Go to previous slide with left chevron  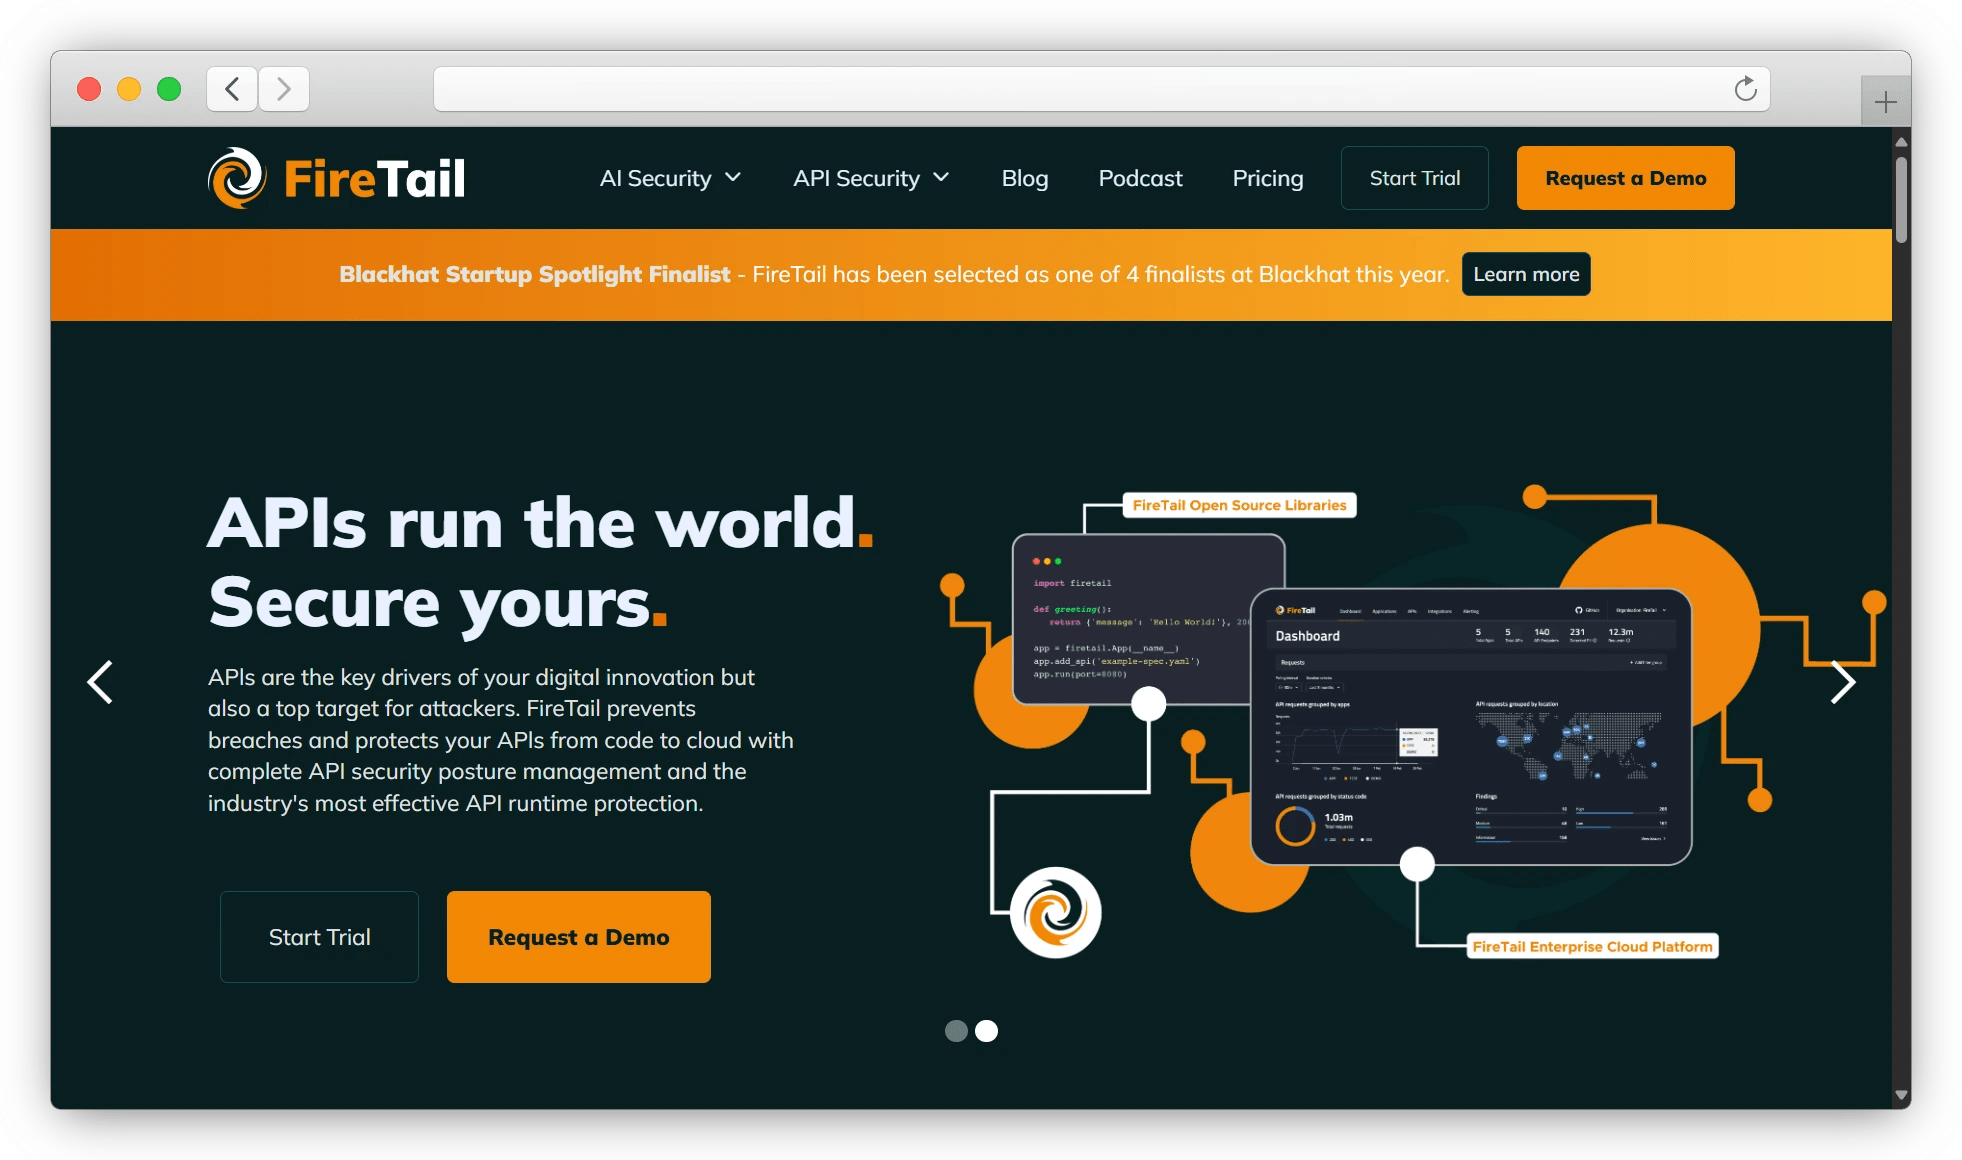[100, 682]
